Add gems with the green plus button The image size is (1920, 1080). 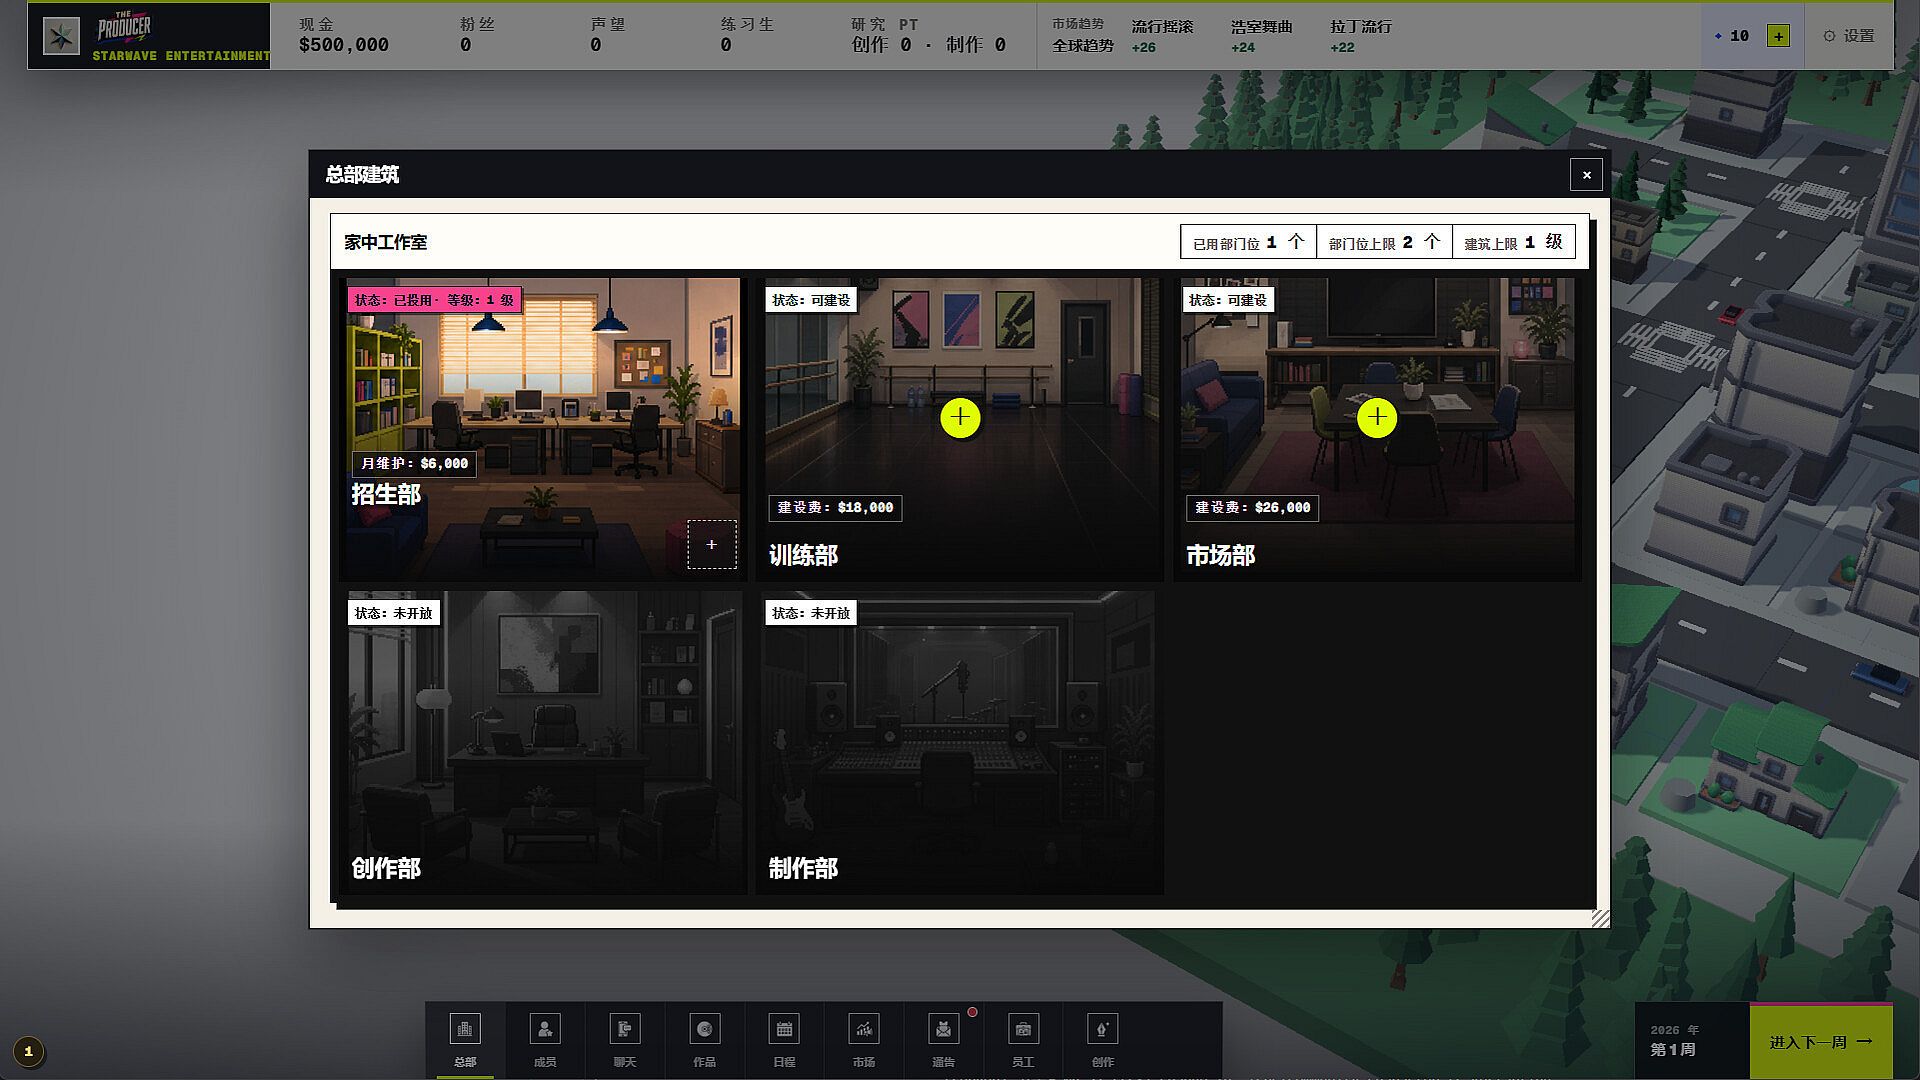(1778, 36)
